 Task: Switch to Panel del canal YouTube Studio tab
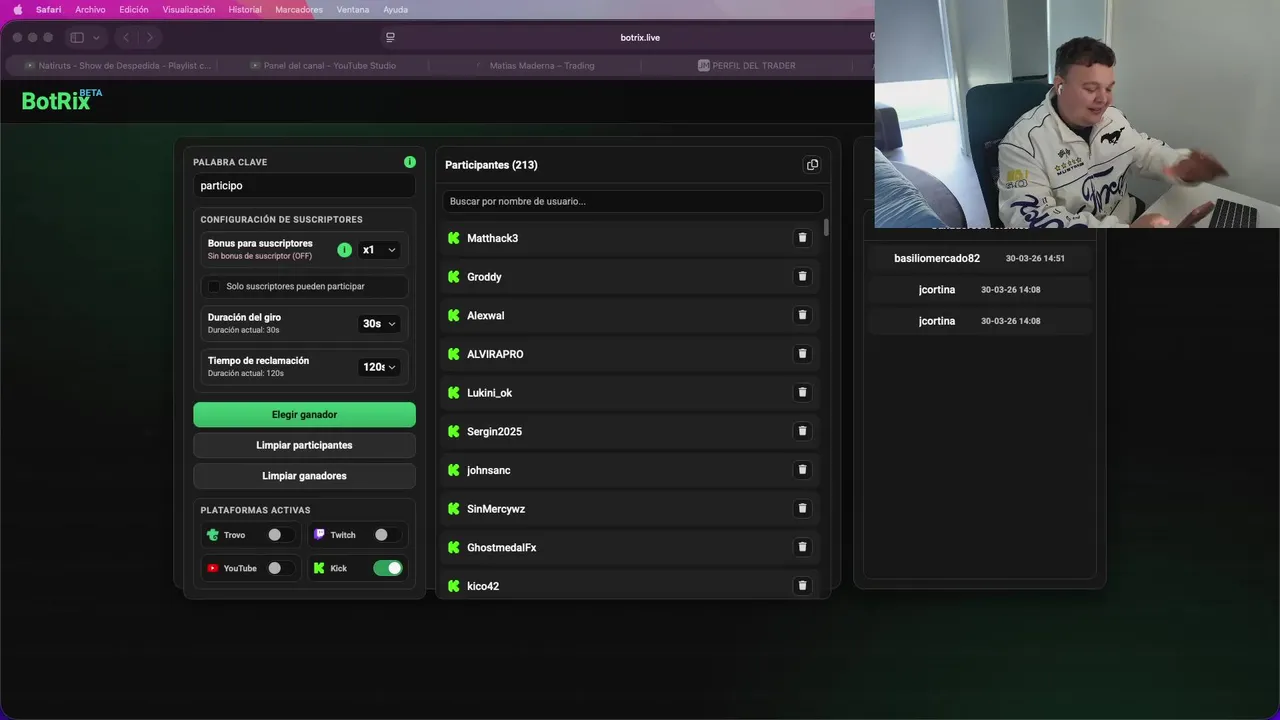pyautogui.click(x=322, y=65)
